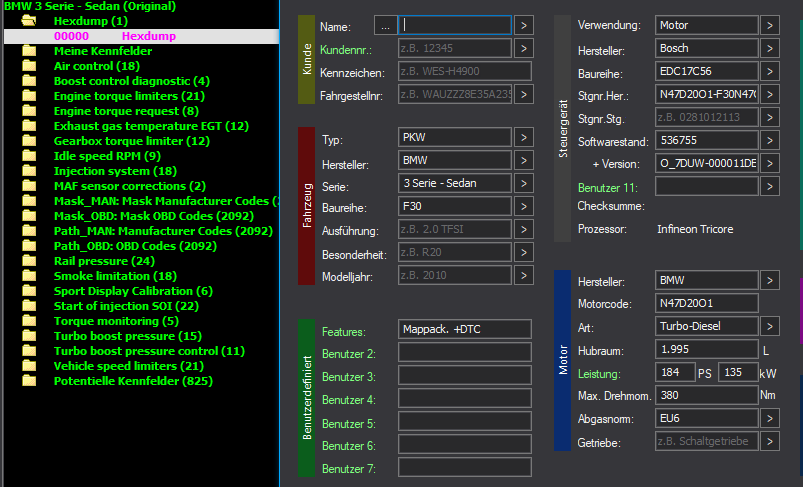The image size is (803, 487).
Task: Click the ellipsis button next to Name
Action: [385, 25]
